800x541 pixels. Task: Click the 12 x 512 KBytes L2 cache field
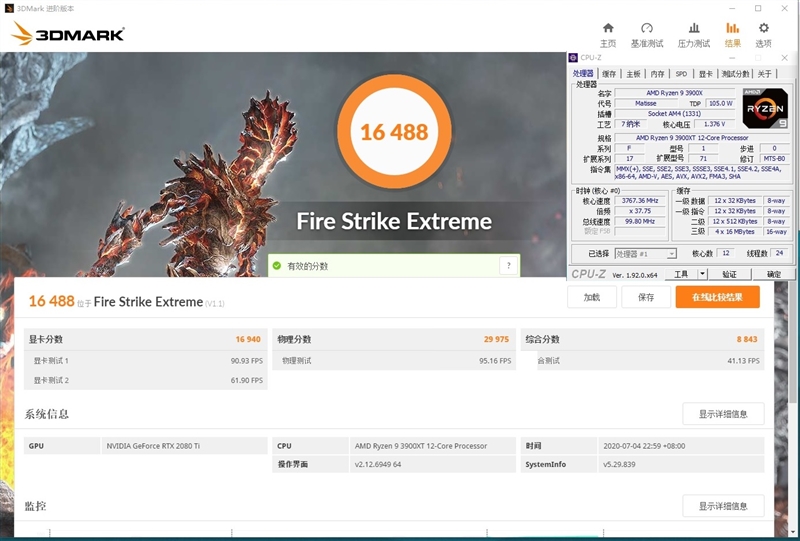[x=734, y=222]
